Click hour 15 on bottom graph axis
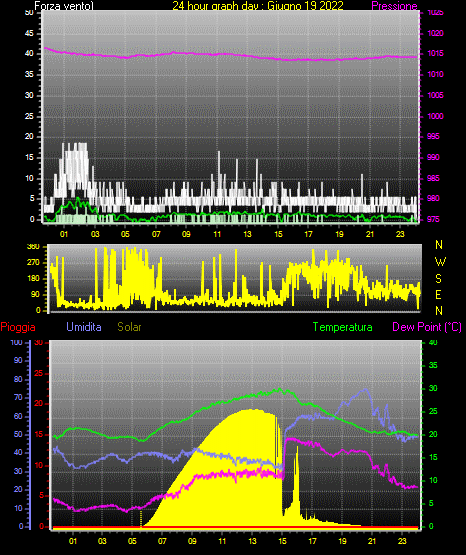Viewport: 466px width, 555px height. [282, 541]
